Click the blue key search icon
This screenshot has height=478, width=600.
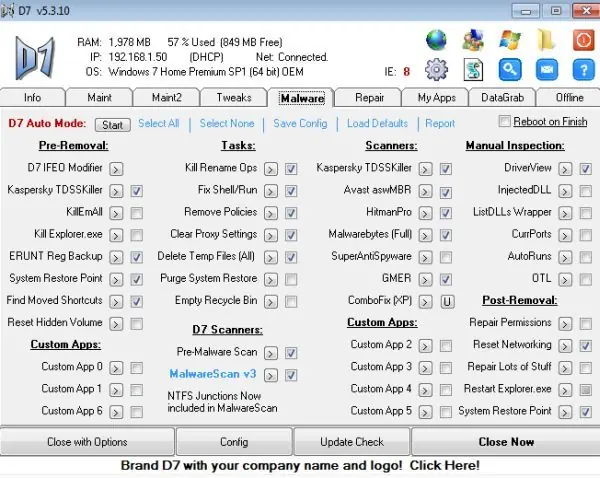(x=510, y=70)
